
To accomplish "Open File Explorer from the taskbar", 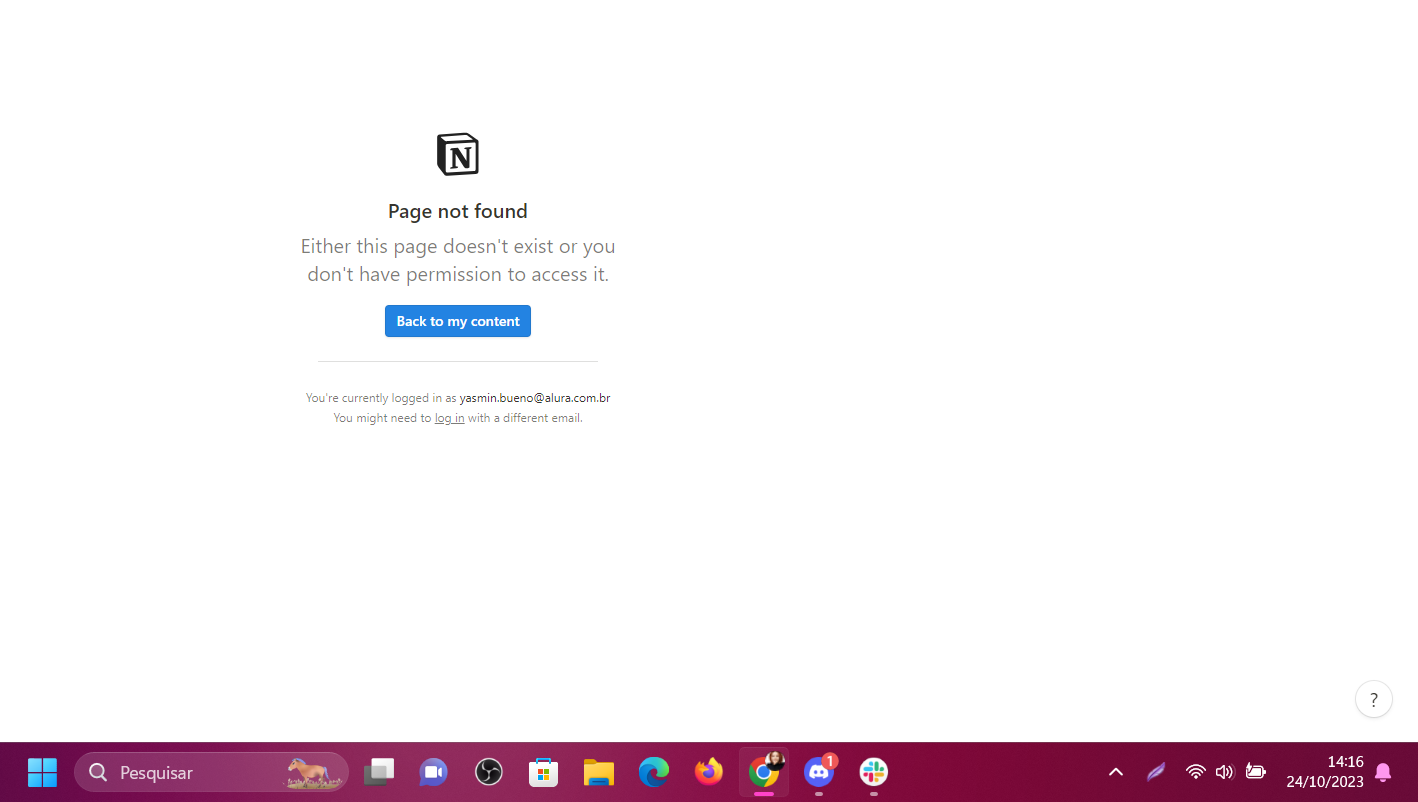I will click(598, 772).
